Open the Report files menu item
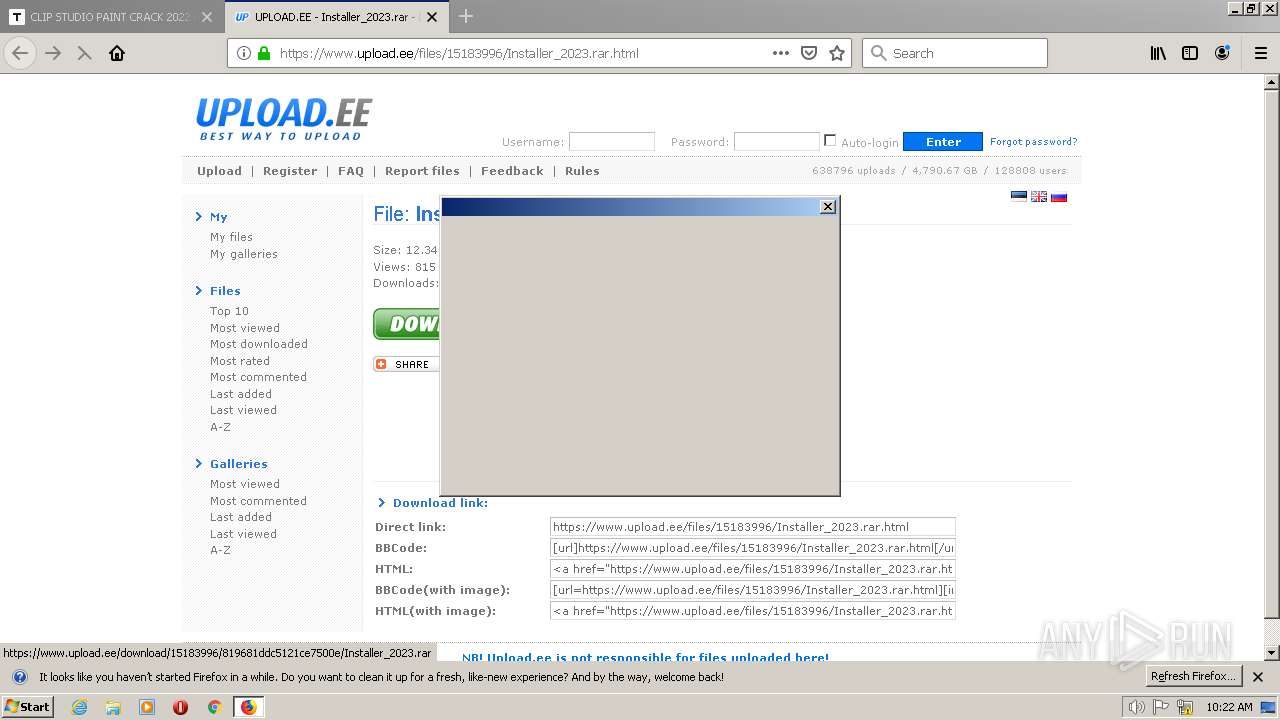 click(x=422, y=171)
